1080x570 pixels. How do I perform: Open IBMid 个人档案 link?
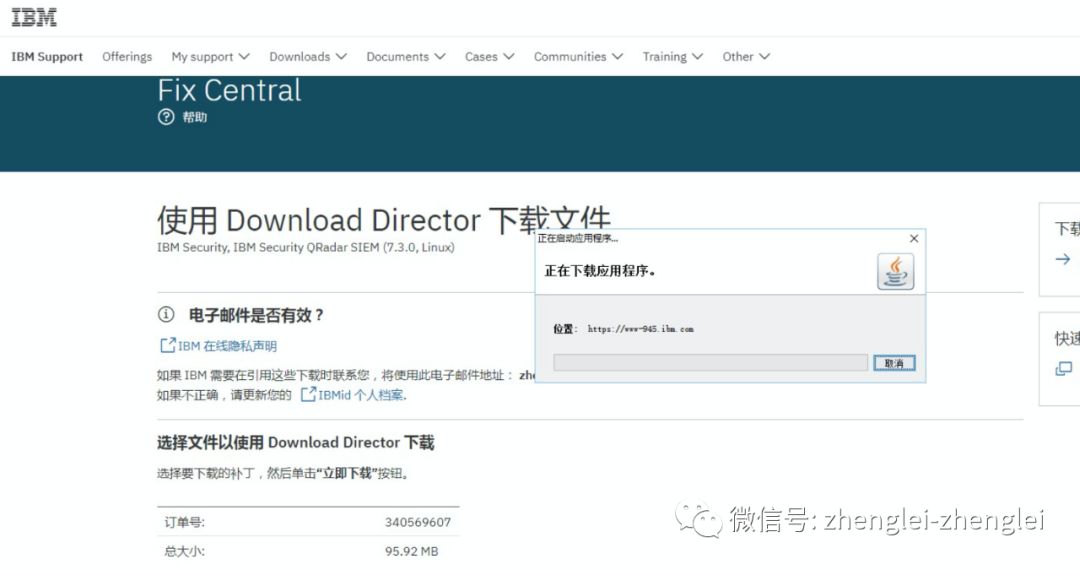362,394
